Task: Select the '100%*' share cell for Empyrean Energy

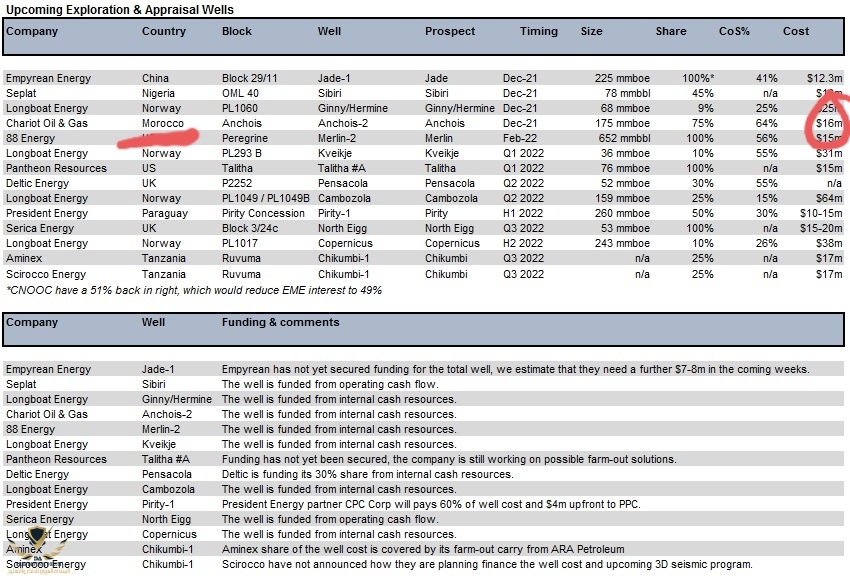Action: [x=698, y=78]
